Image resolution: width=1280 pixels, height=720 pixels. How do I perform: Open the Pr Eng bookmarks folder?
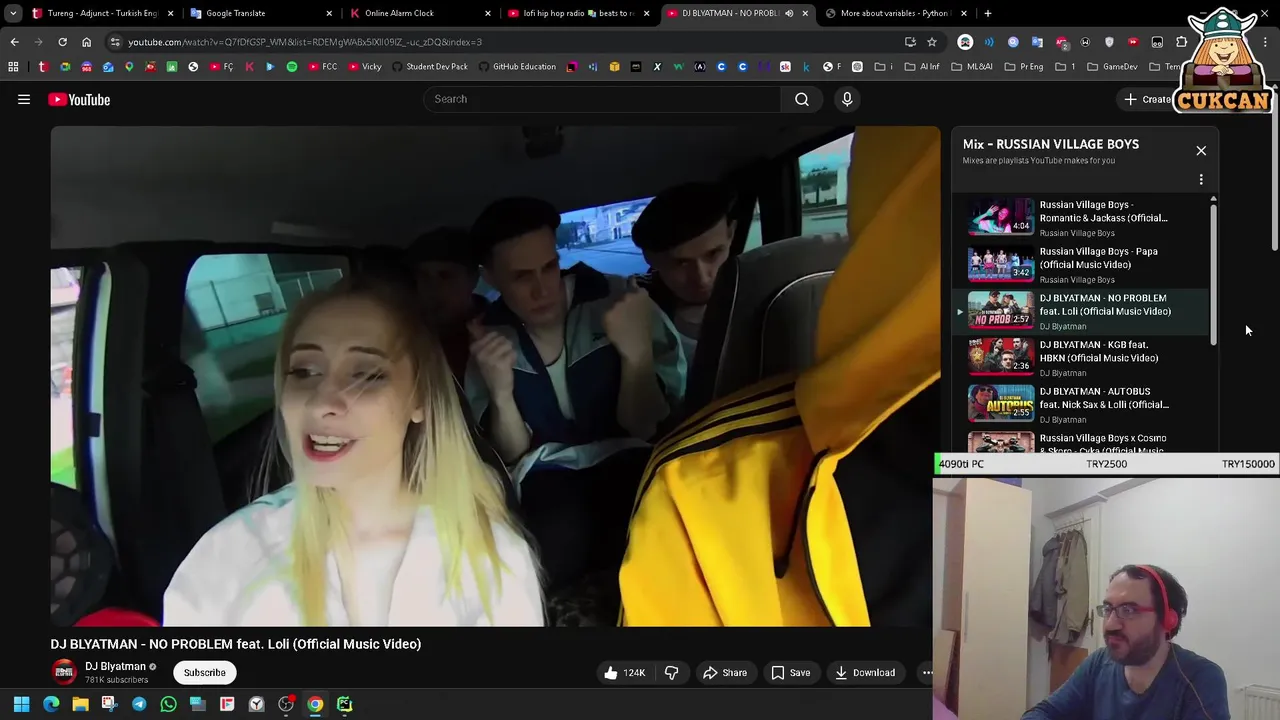pos(1024,67)
